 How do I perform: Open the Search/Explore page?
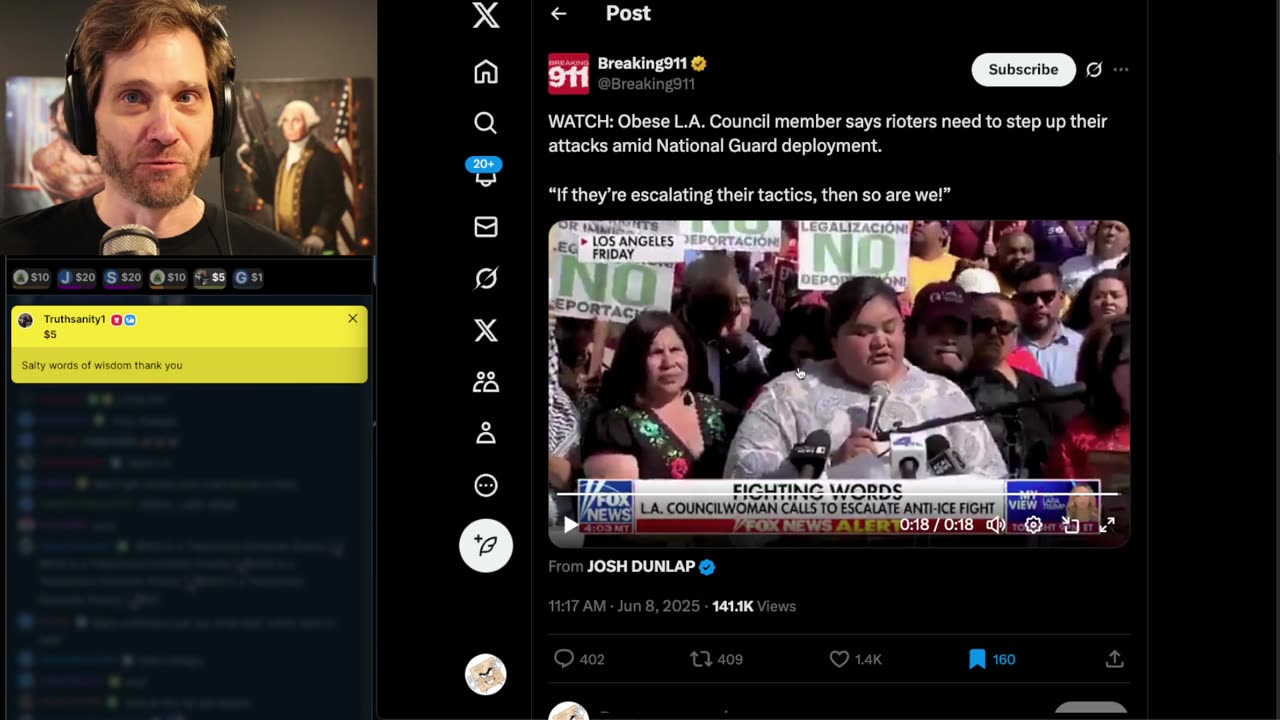point(486,123)
